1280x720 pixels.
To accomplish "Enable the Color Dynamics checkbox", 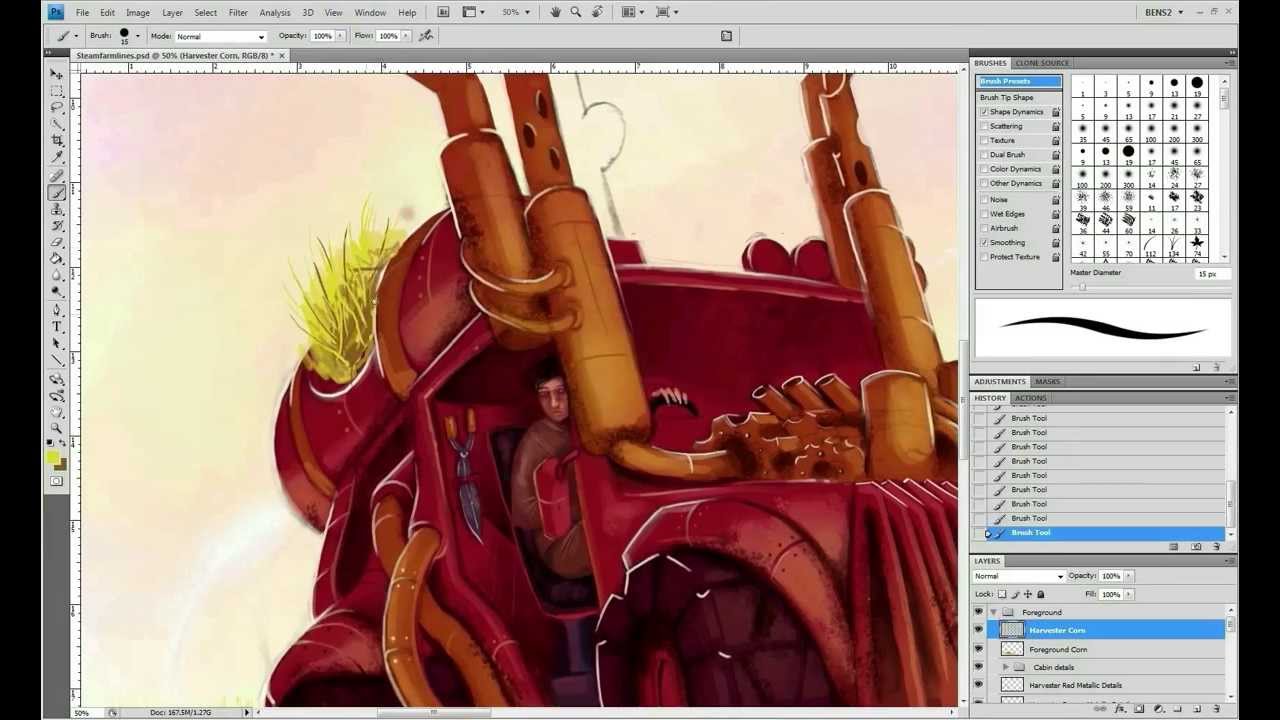I will tap(984, 169).
